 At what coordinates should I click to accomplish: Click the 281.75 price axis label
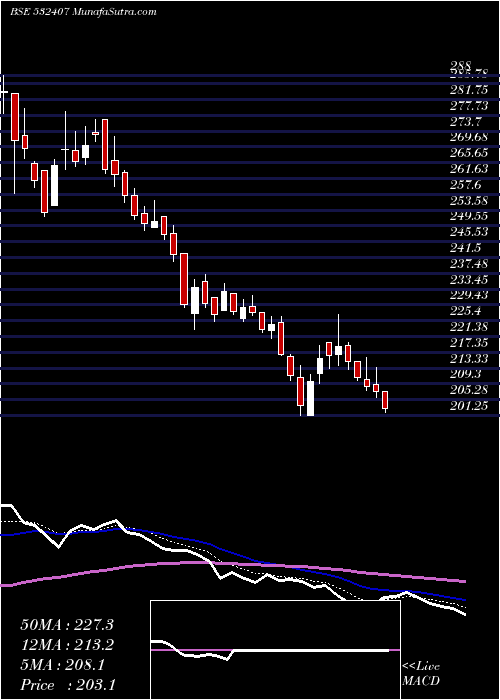click(x=469, y=90)
